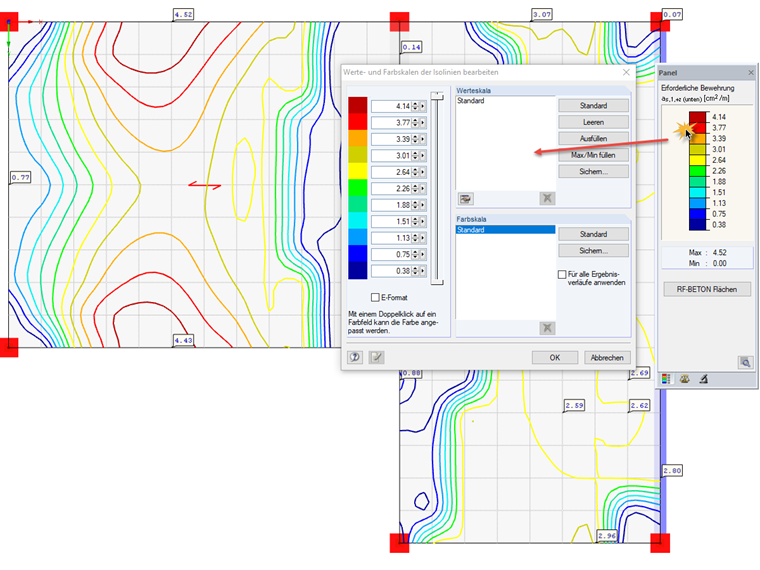This screenshot has height=570, width=760.
Task: Select the balance scale factors icon in Panel
Action: click(x=684, y=379)
